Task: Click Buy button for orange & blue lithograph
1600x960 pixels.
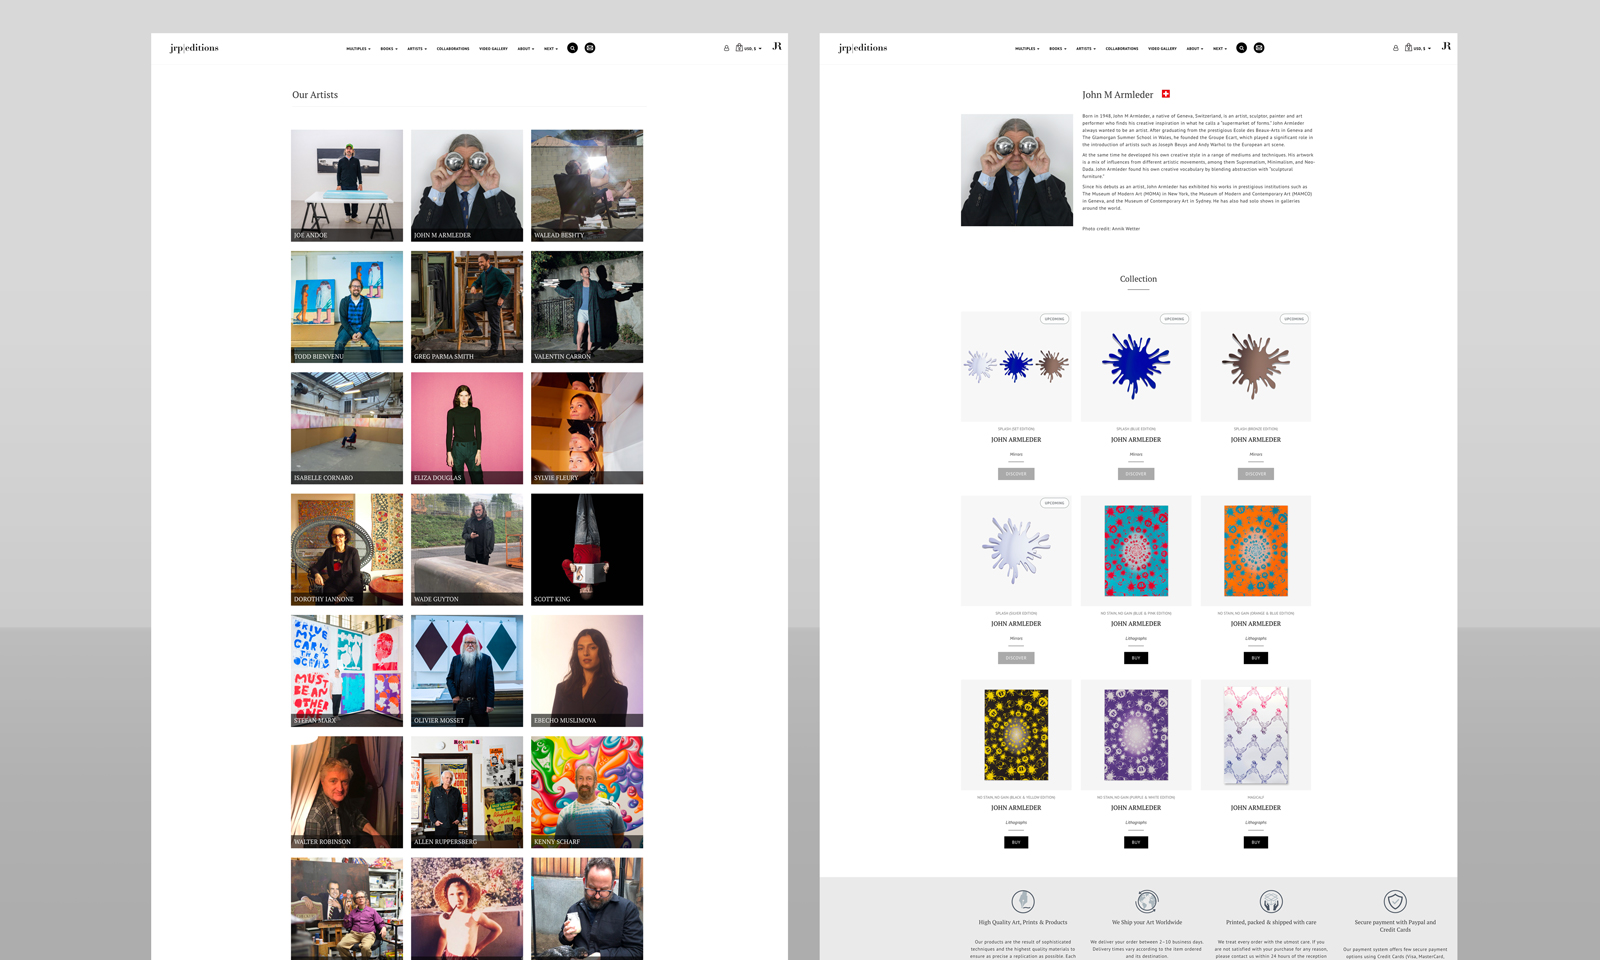Action: coord(1256,658)
